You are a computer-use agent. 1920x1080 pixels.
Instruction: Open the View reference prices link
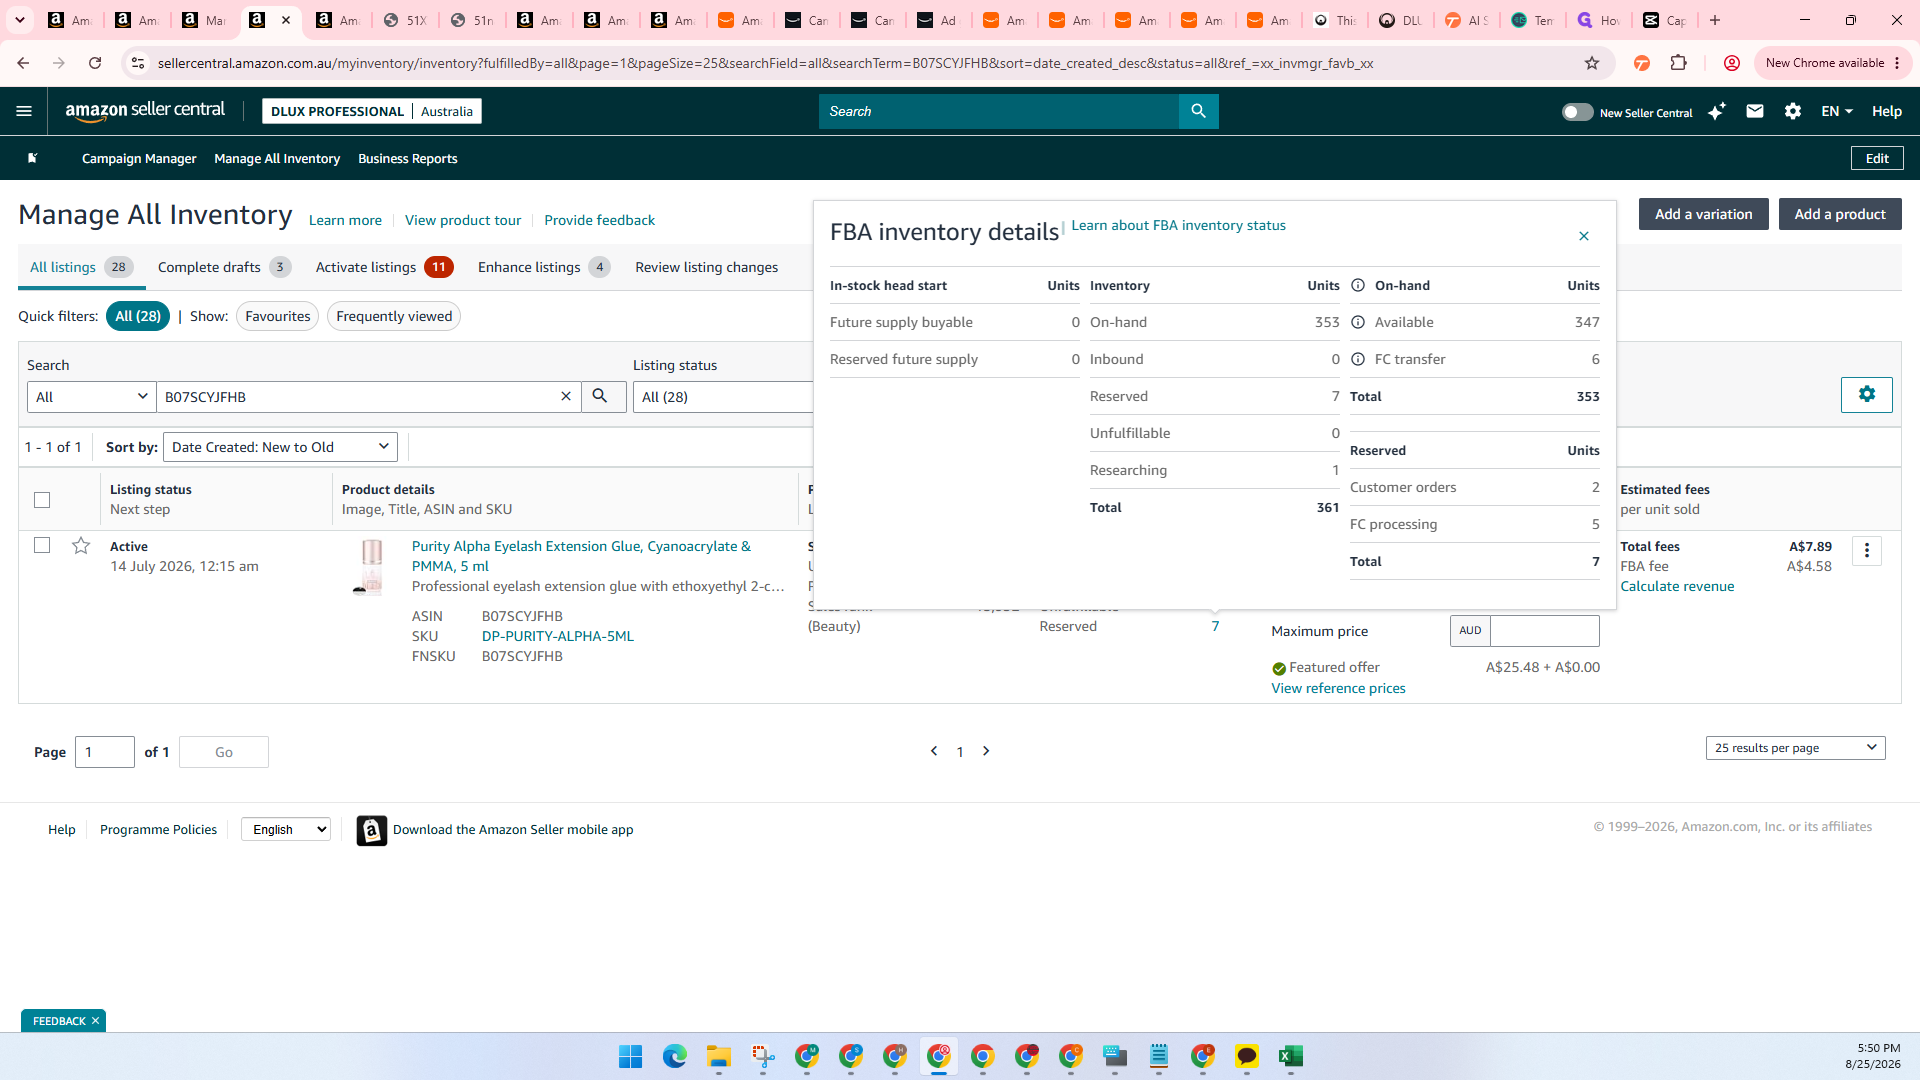[1339, 688]
